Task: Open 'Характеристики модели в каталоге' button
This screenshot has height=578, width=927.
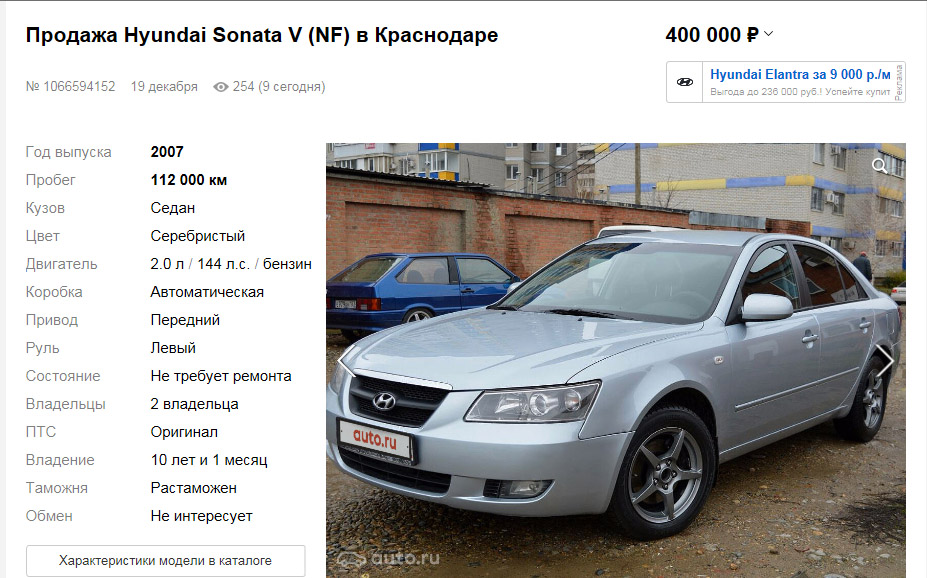Action: coord(166,560)
